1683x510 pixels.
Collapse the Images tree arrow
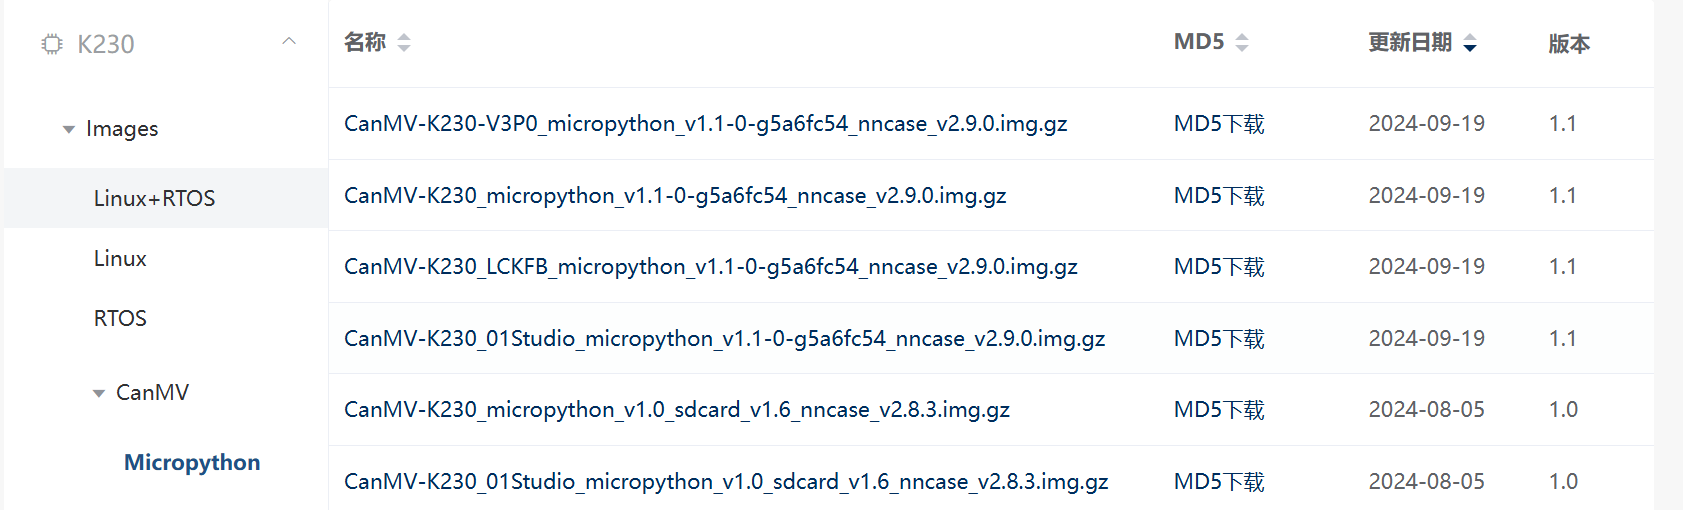tap(69, 129)
